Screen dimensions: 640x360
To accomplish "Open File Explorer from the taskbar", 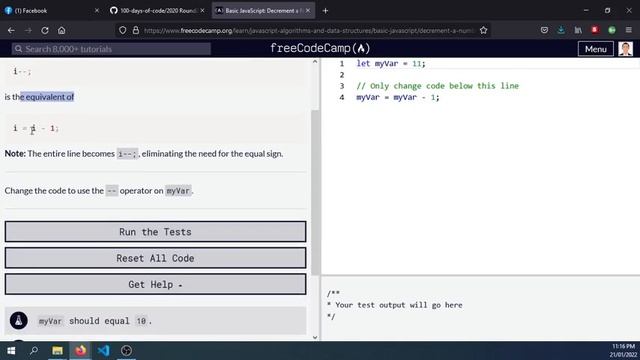I will point(57,351).
